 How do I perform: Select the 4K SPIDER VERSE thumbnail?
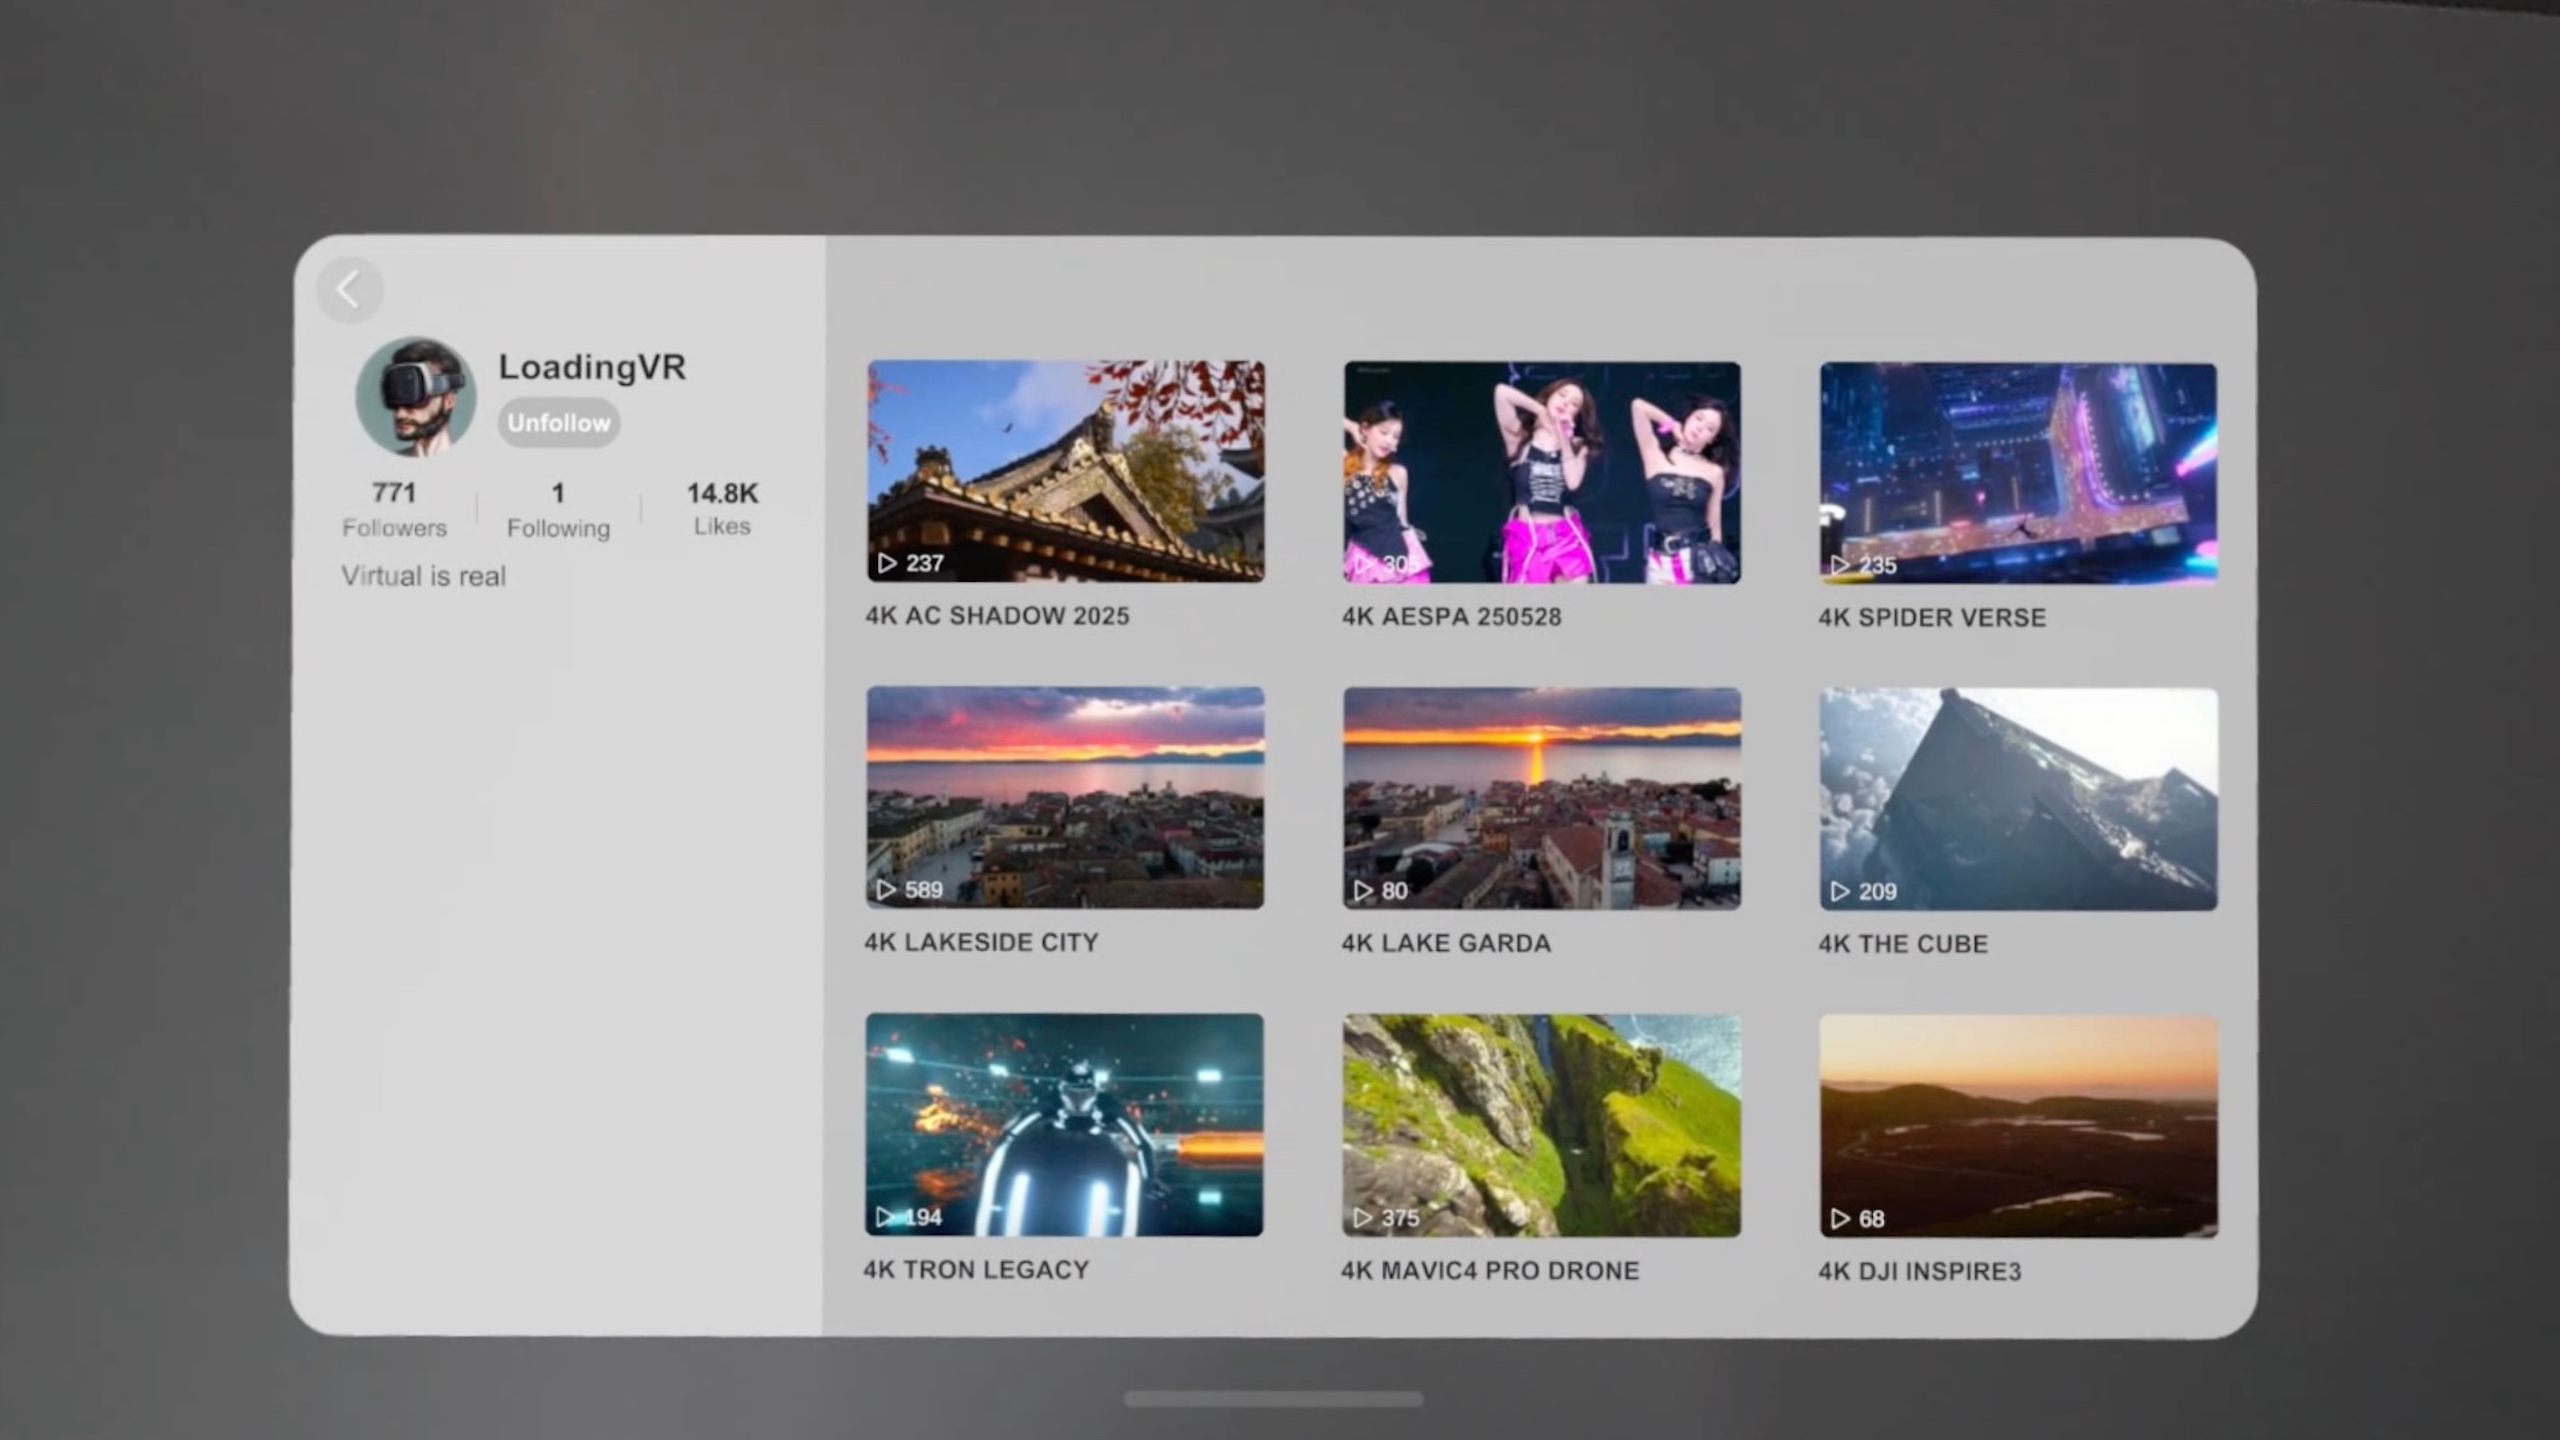pos(2018,473)
